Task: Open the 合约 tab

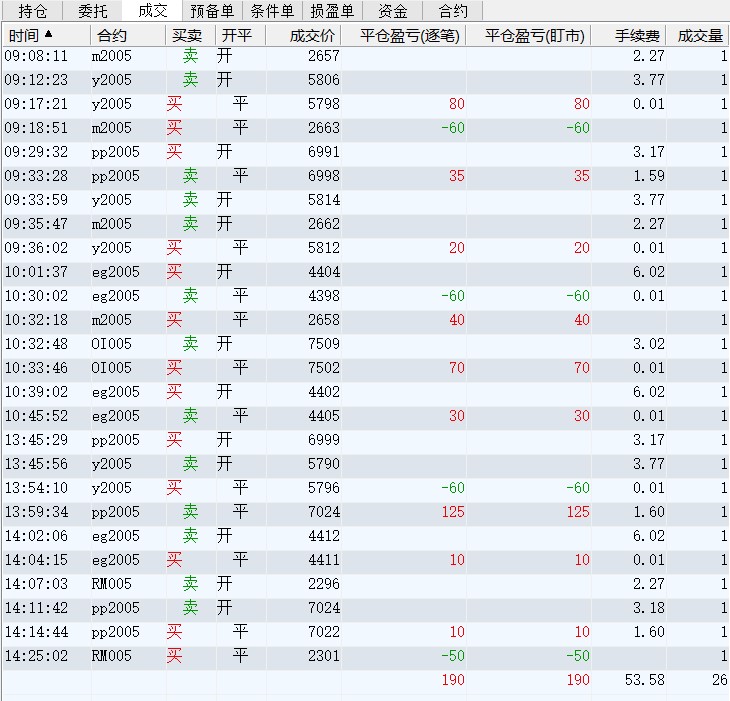Action: (x=453, y=11)
